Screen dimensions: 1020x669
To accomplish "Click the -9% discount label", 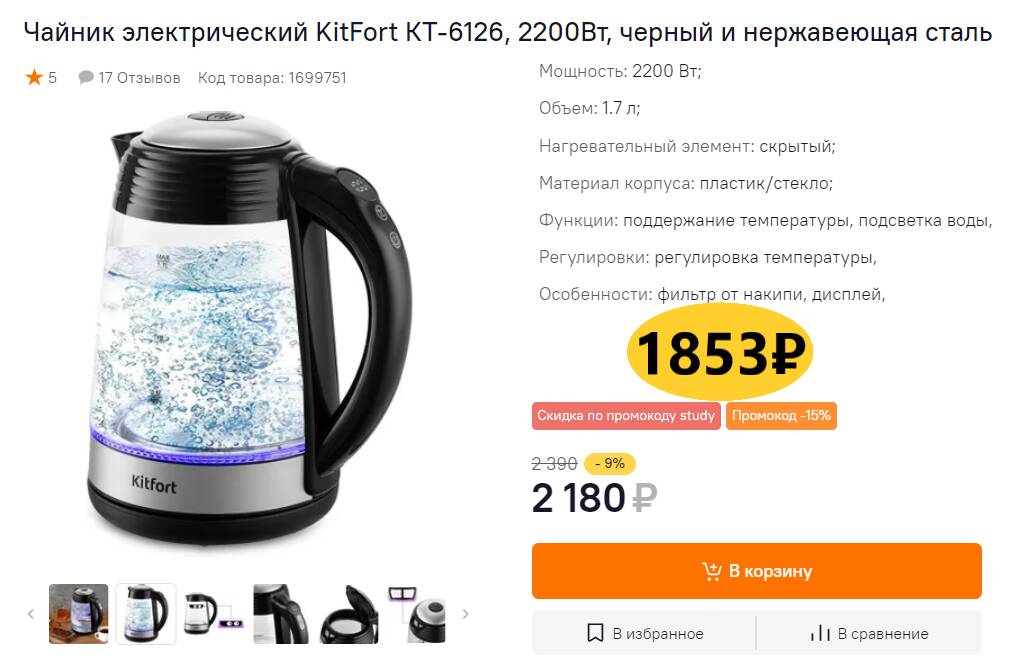I will pos(610,463).
